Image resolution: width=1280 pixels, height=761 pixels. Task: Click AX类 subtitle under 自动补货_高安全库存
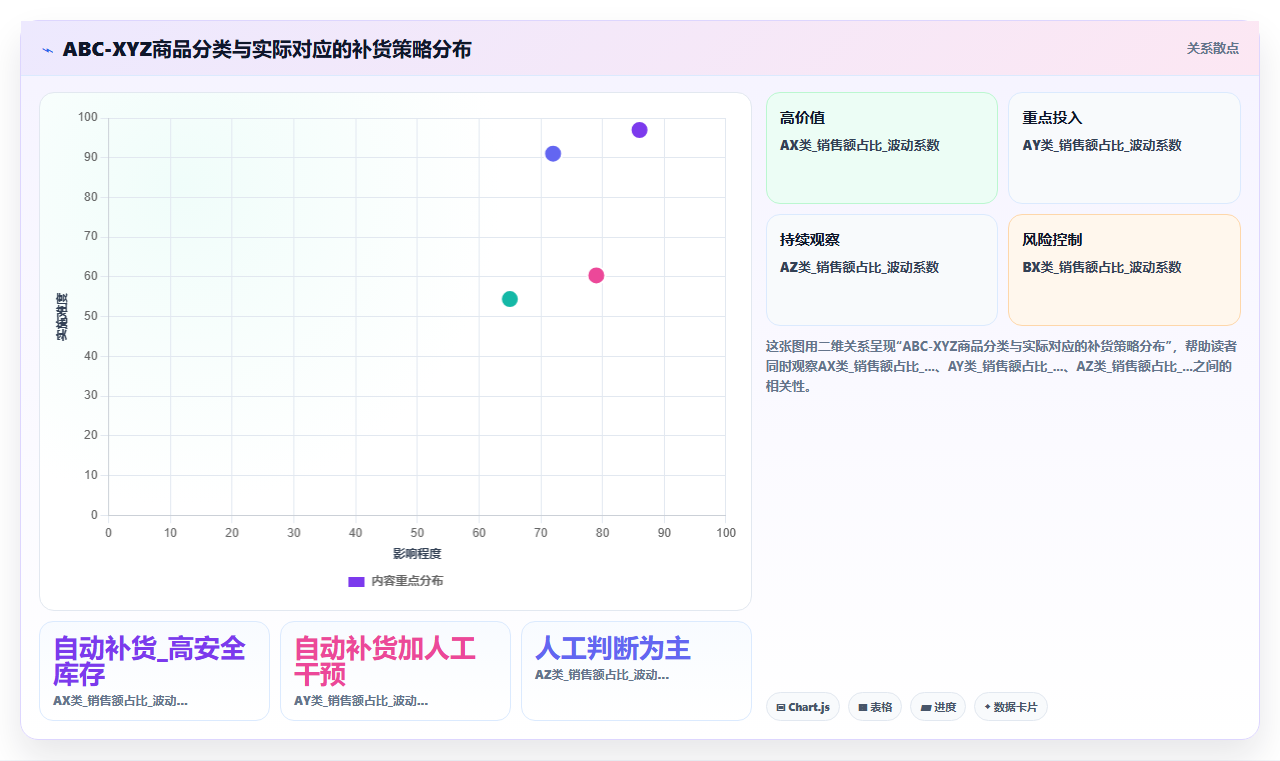(x=120, y=701)
